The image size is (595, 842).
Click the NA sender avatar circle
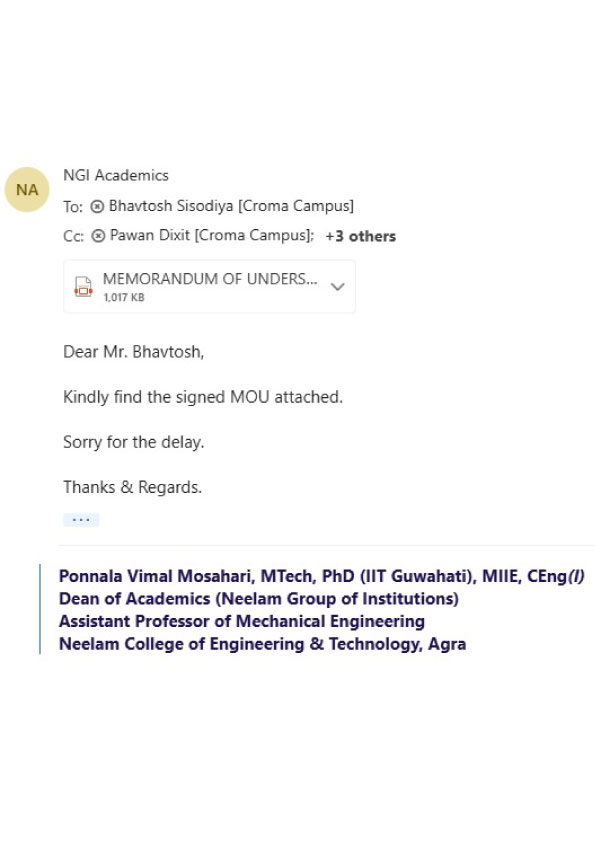pyautogui.click(x=27, y=190)
